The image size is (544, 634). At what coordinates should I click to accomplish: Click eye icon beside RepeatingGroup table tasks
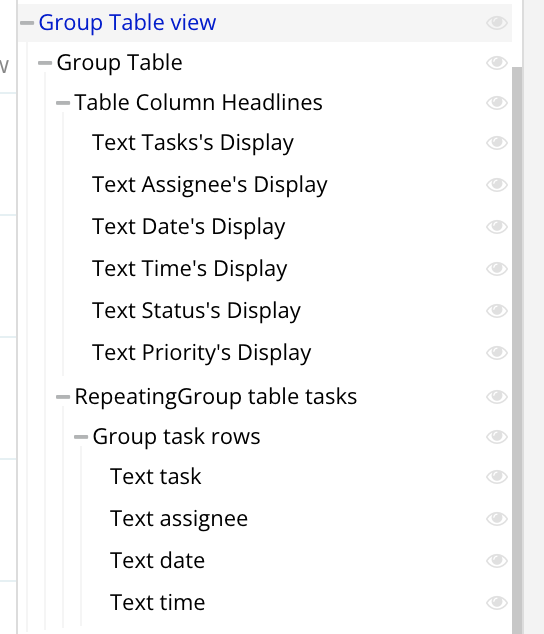(x=497, y=397)
